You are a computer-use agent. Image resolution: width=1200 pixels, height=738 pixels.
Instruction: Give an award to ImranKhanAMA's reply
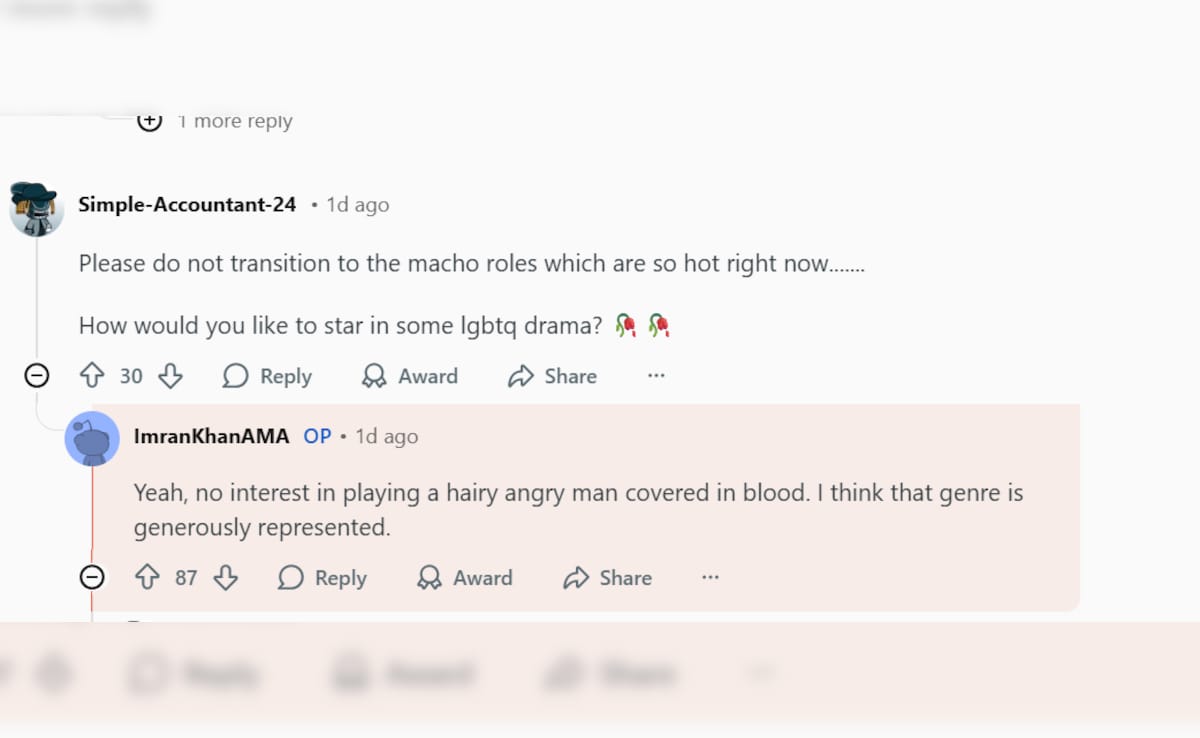(465, 578)
